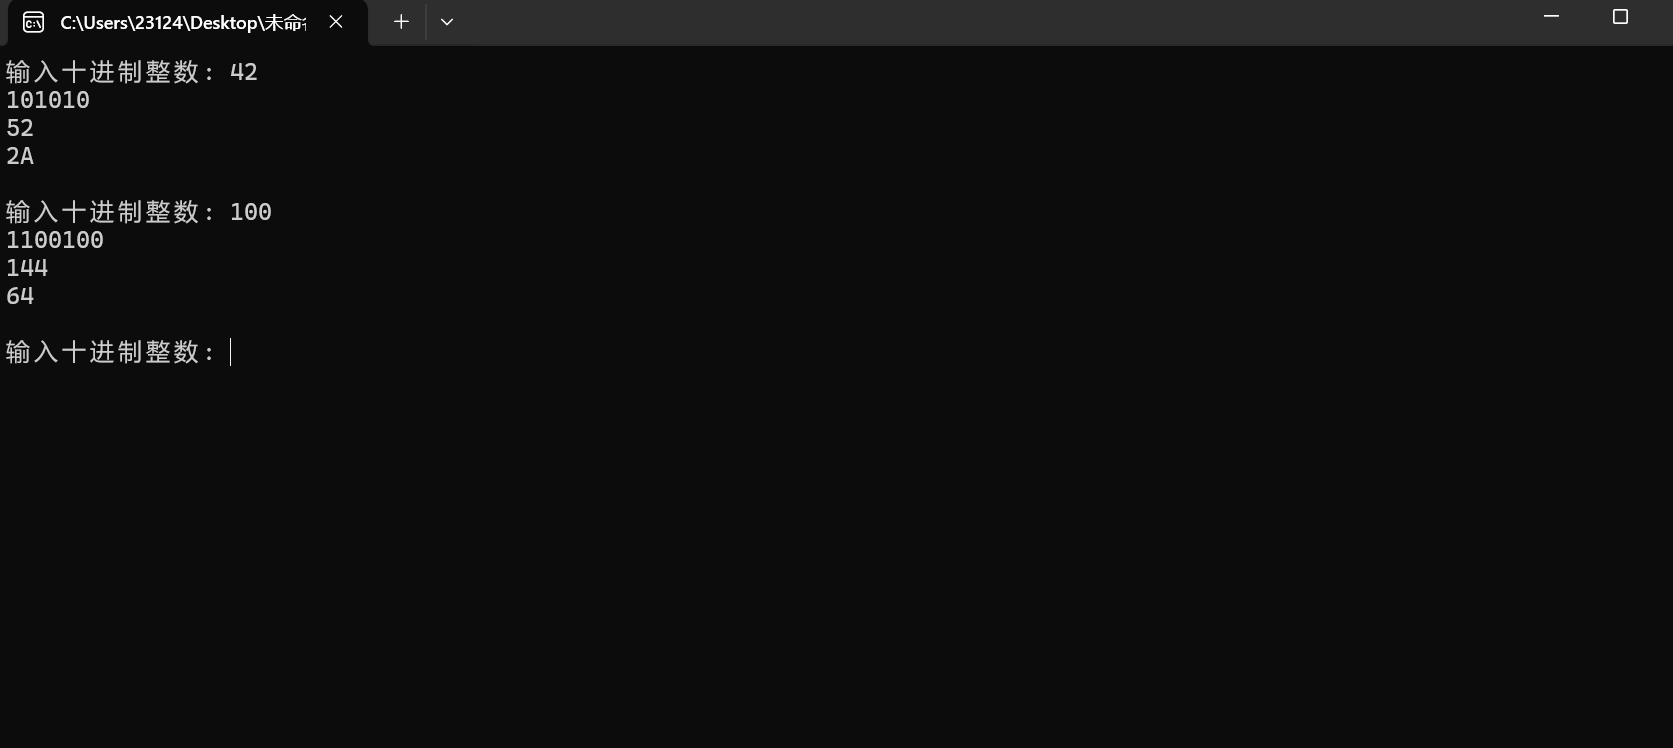Open a new tab with plus icon
Viewport: 1673px width, 748px height.
click(401, 22)
